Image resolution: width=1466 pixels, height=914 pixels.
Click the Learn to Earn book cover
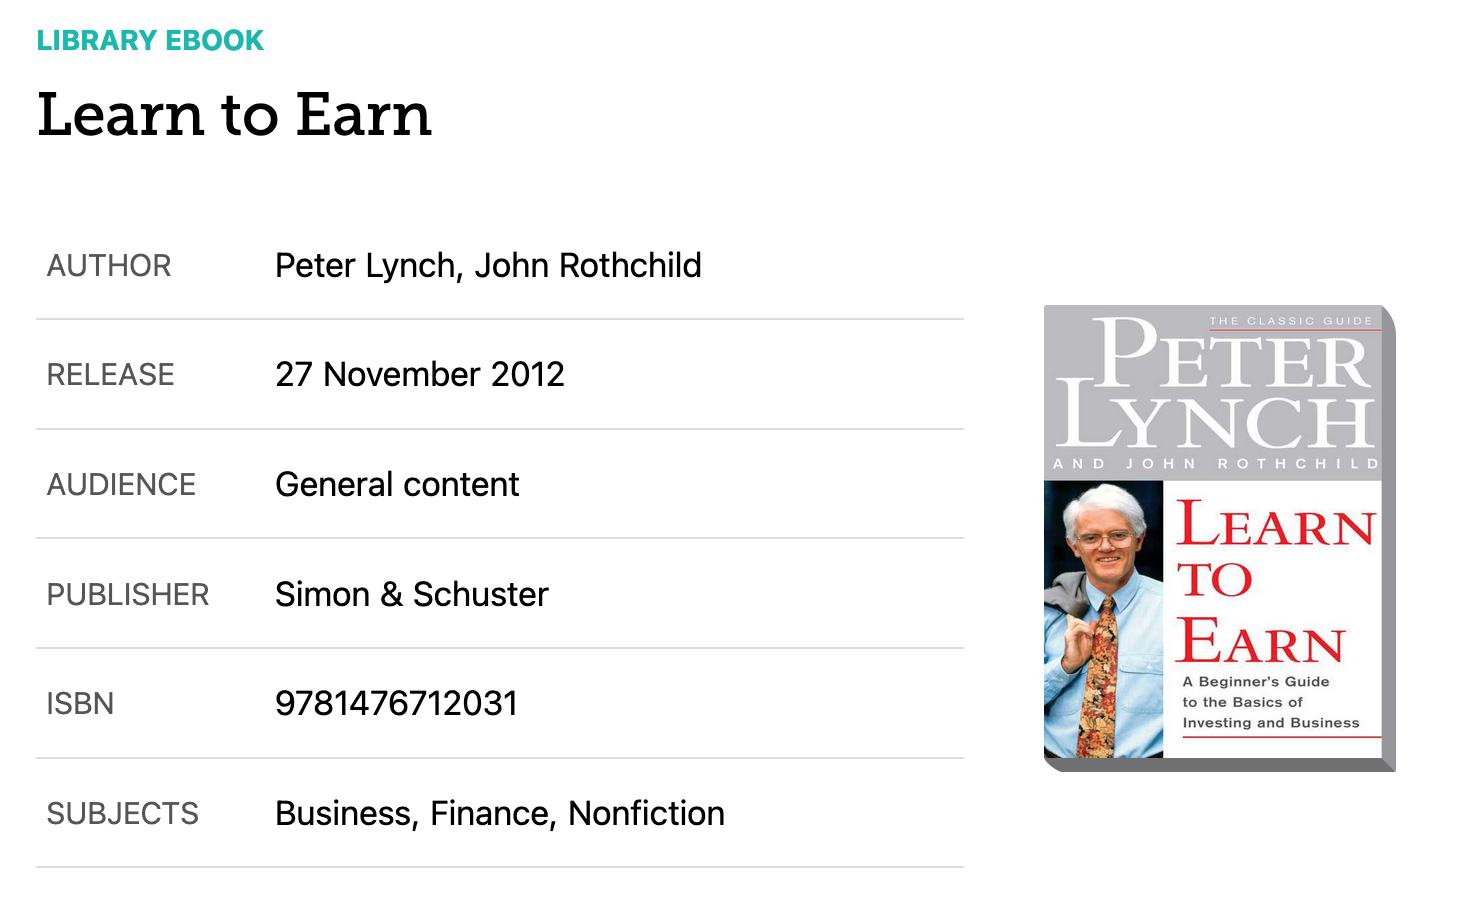1219,538
